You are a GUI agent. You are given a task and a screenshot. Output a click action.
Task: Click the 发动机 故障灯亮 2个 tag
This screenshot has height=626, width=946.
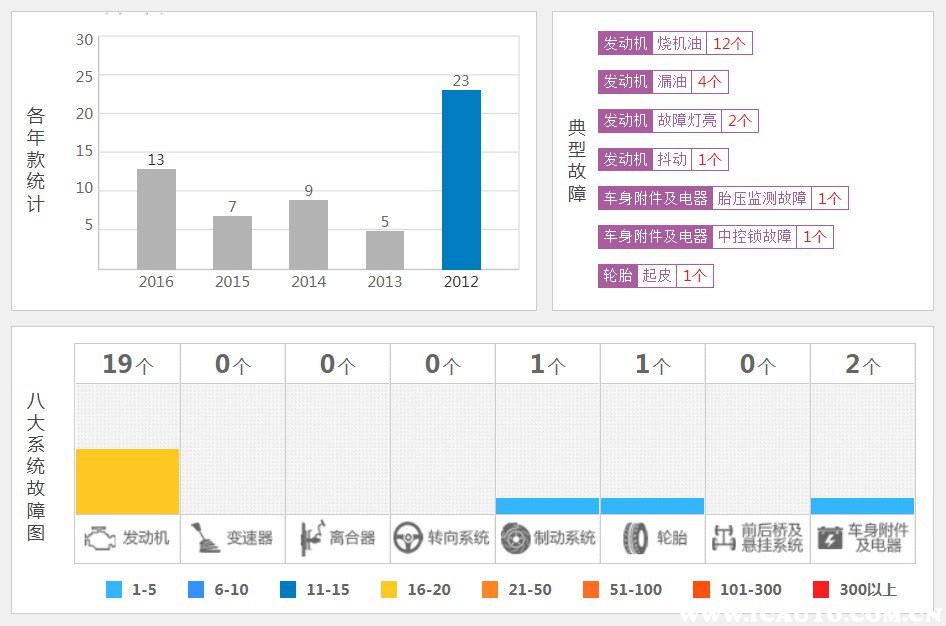[x=678, y=121]
